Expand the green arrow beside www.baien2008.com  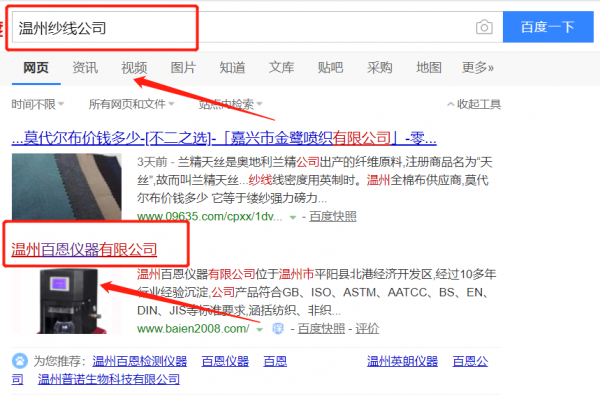click(x=259, y=329)
